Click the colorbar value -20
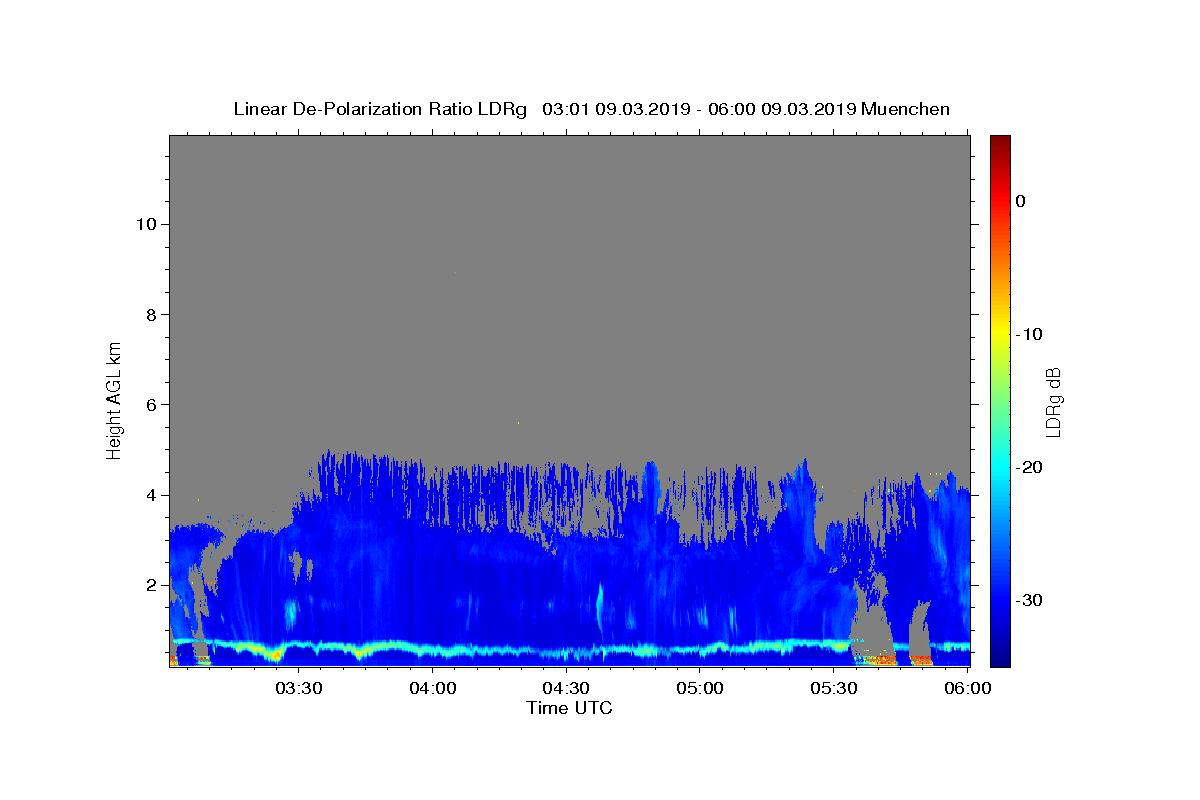 tap(1028, 467)
